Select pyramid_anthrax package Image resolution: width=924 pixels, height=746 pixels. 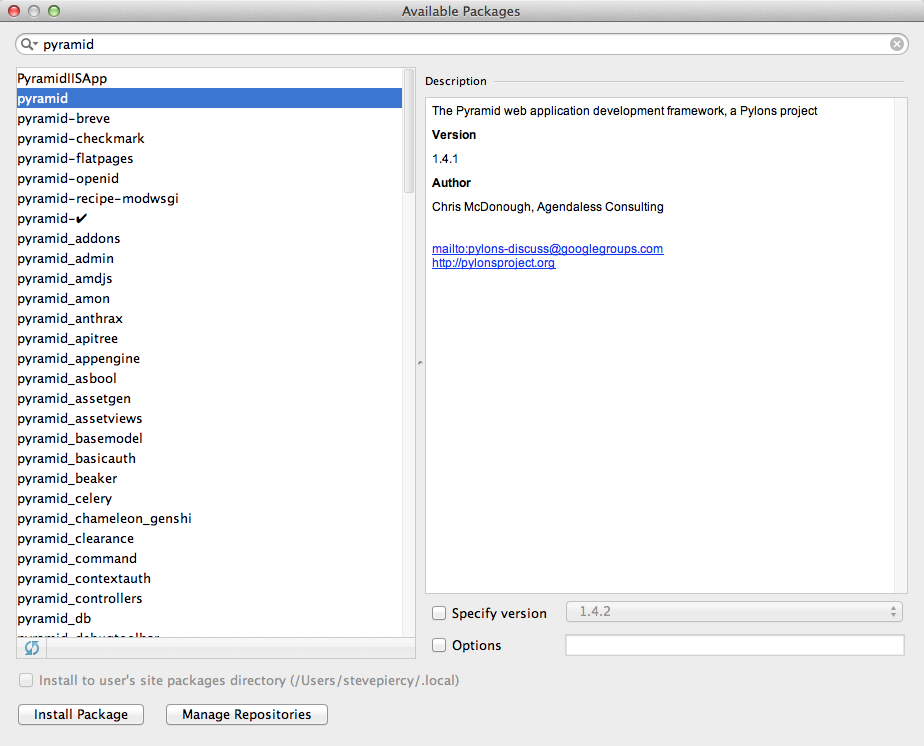click(x=209, y=319)
